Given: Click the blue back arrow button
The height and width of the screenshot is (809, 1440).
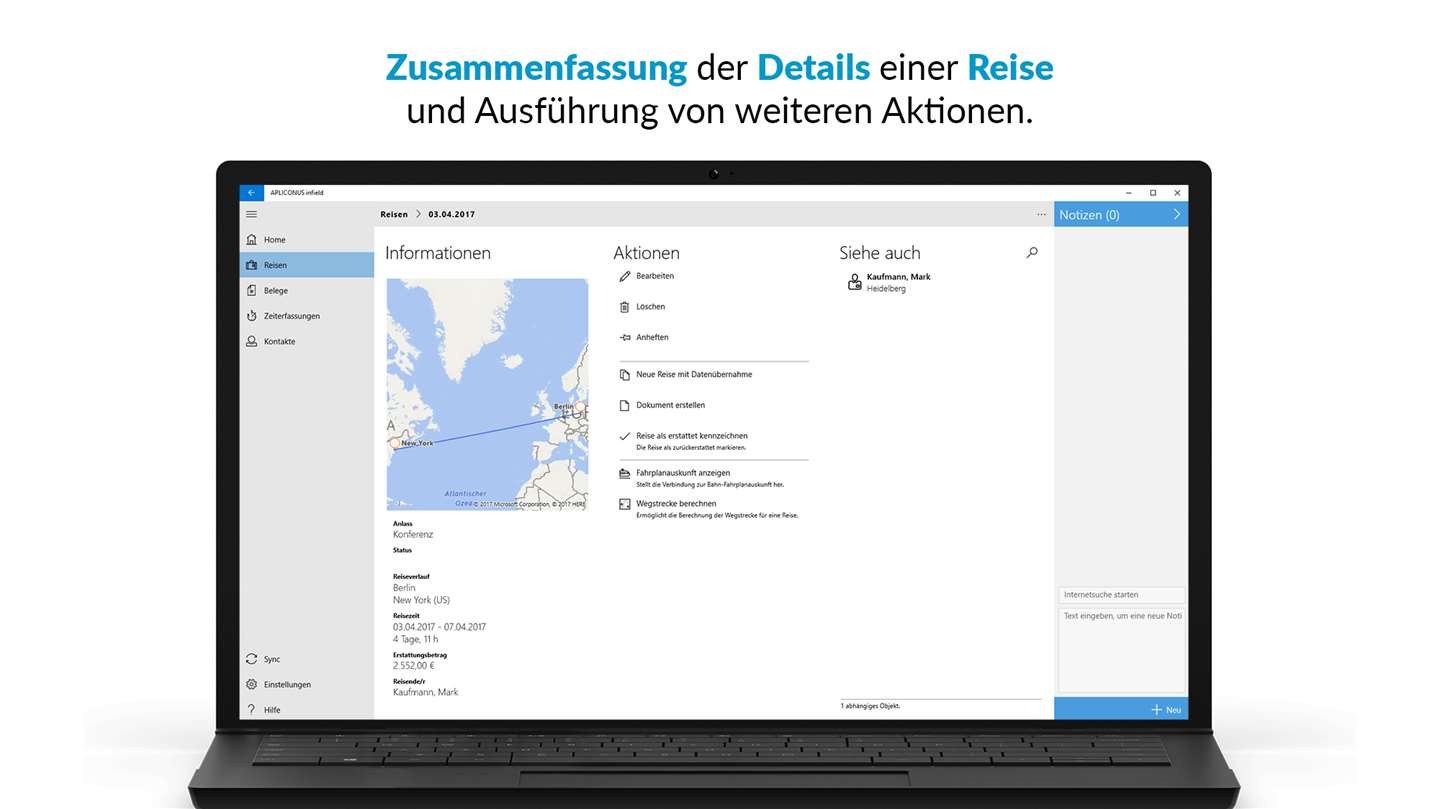Looking at the screenshot, I should [251, 192].
